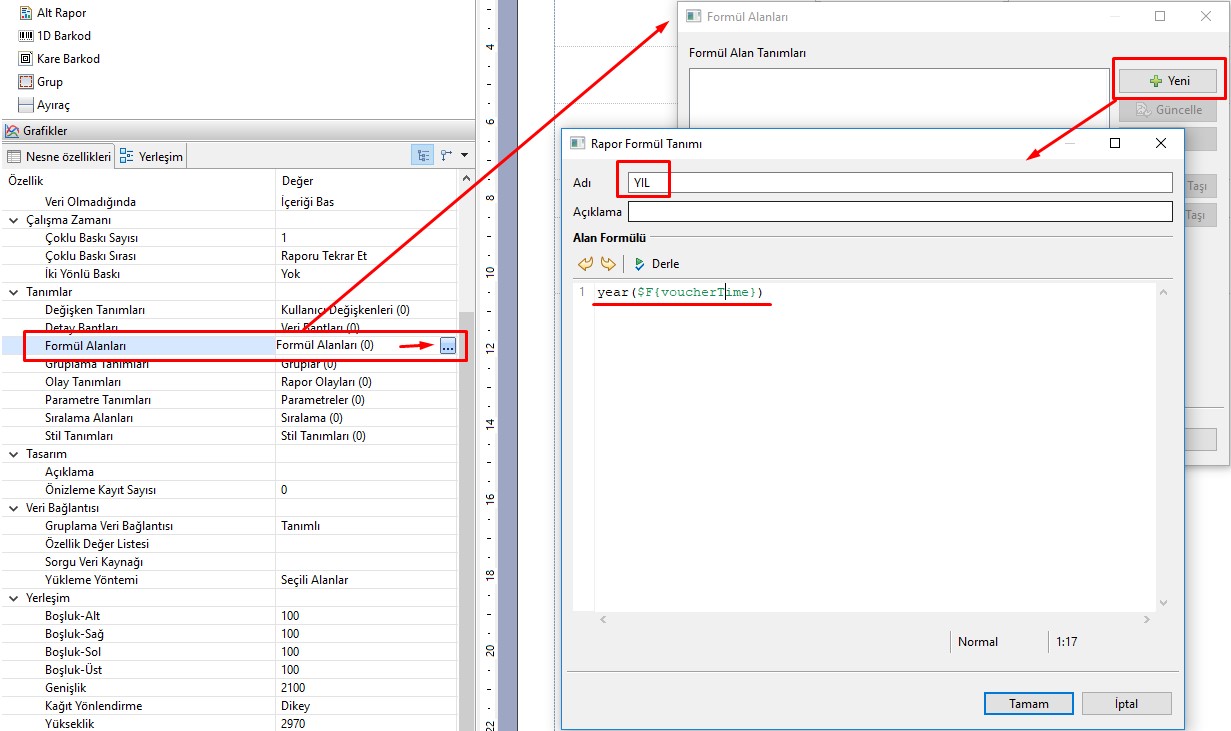Collapse the Çalışma Zamanı section
This screenshot has height=731, width=1231.
pos(14,220)
